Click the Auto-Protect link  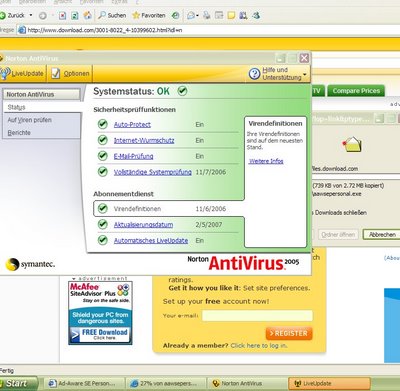pyautogui.click(x=132, y=124)
